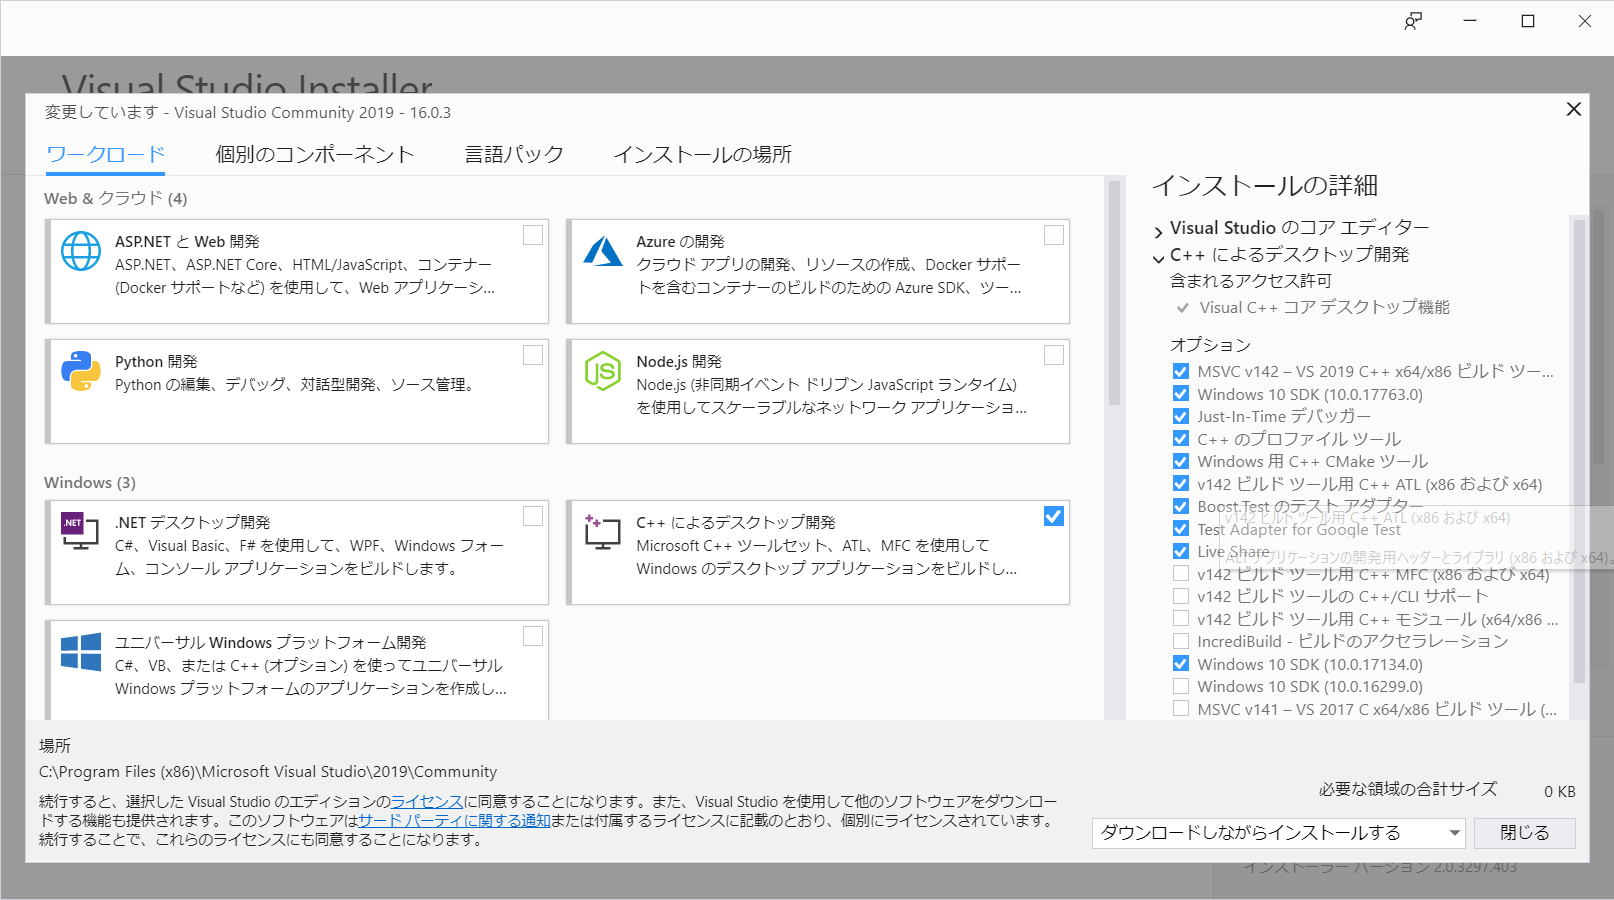Click the installation details vertical scrollbar
This screenshot has height=900, width=1614.
point(1579,450)
